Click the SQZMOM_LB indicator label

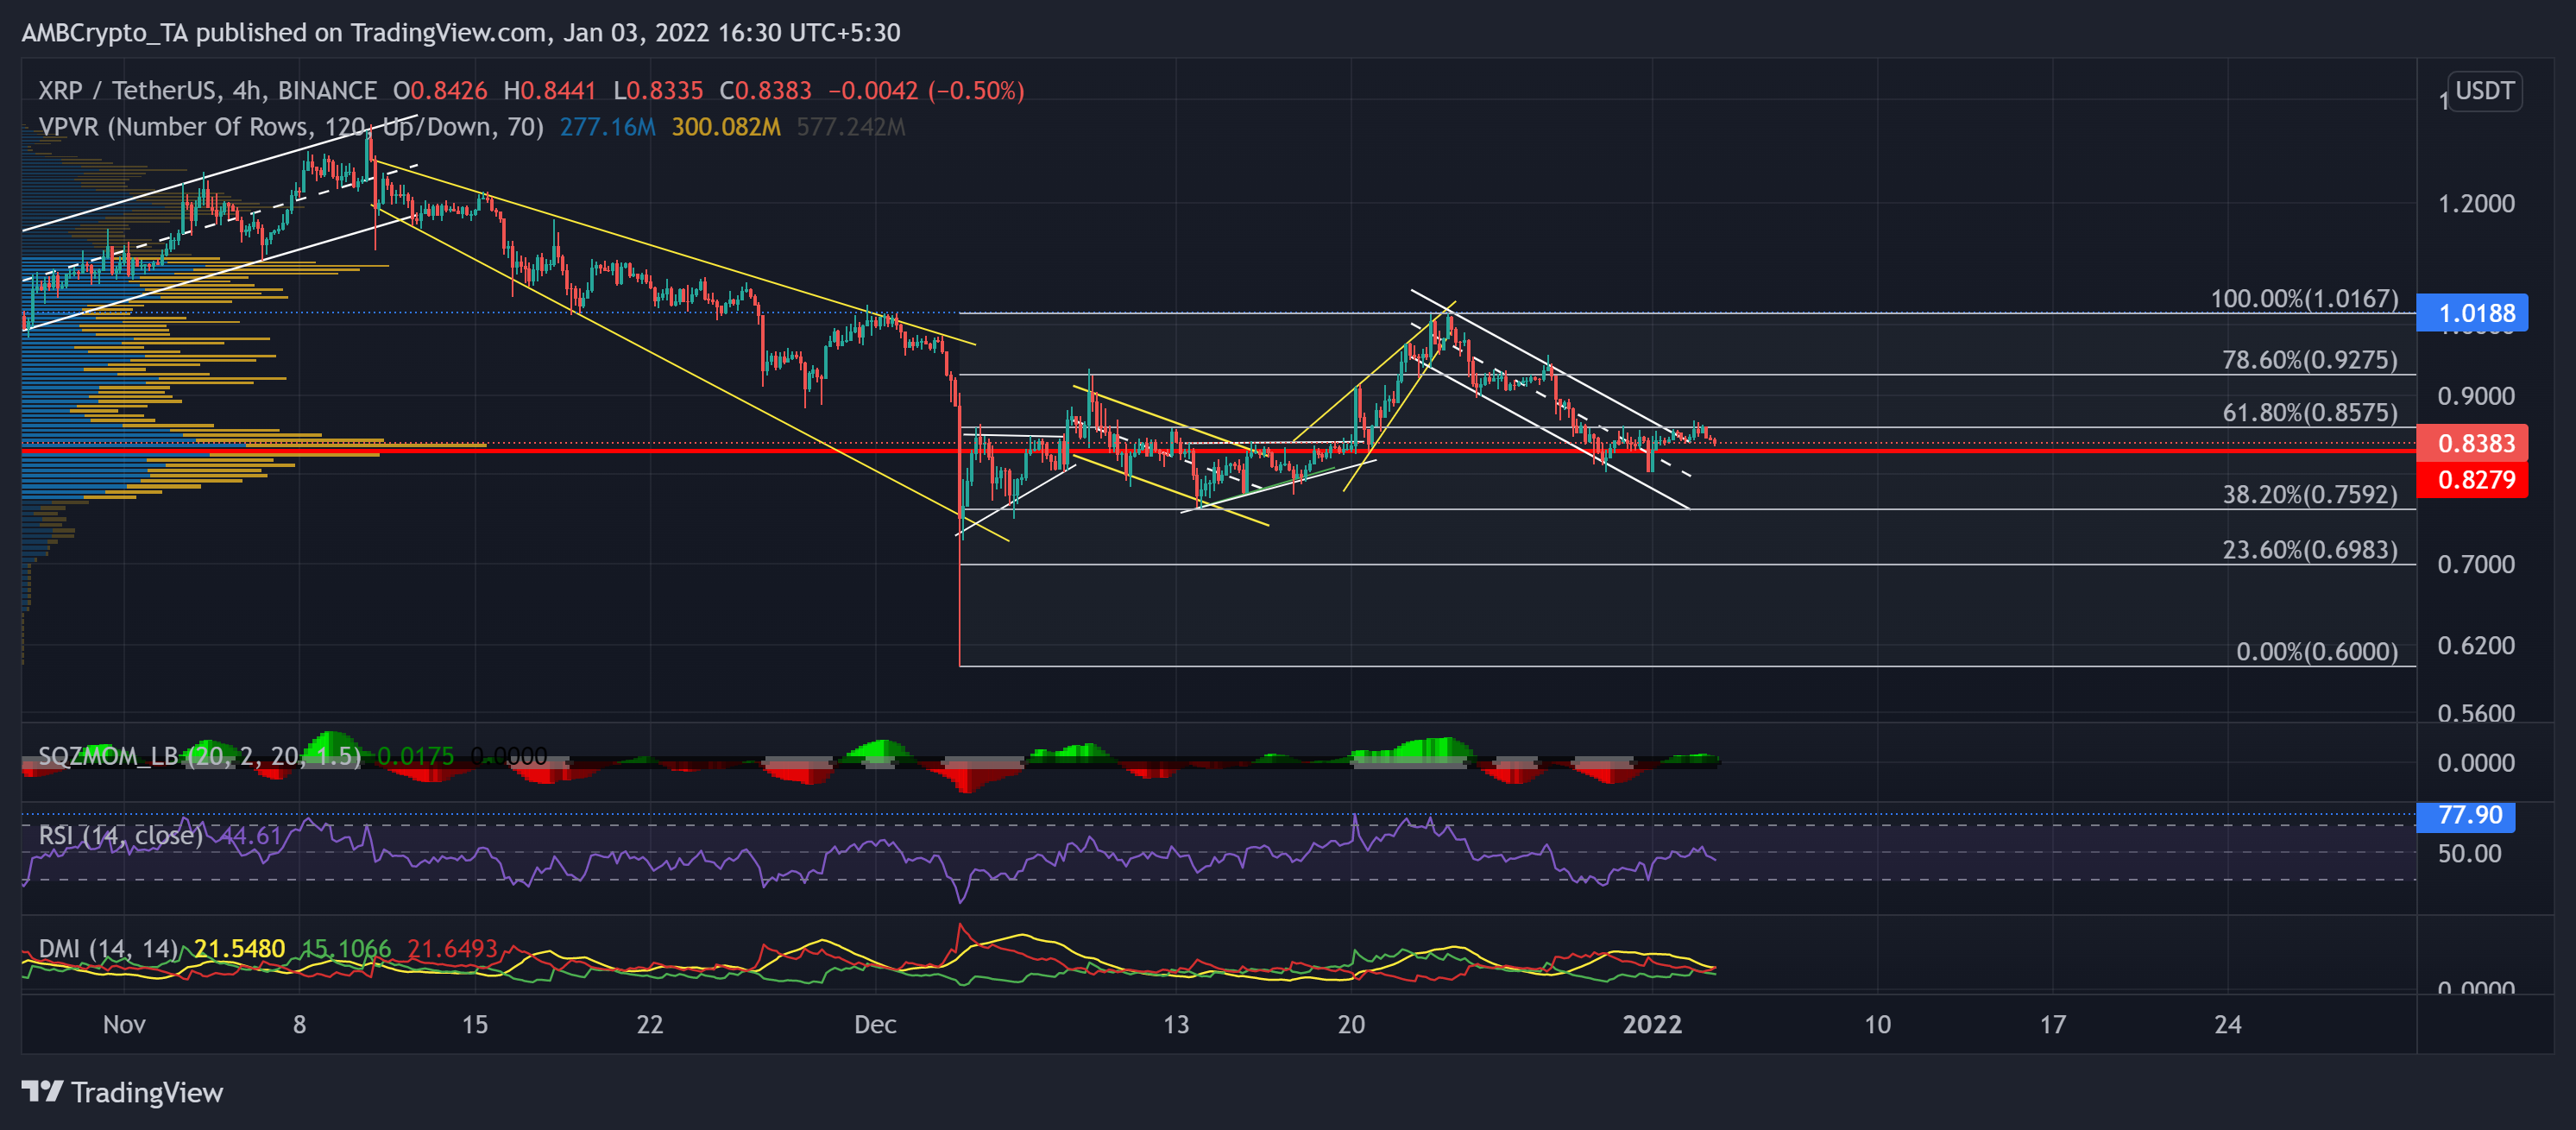click(x=199, y=756)
